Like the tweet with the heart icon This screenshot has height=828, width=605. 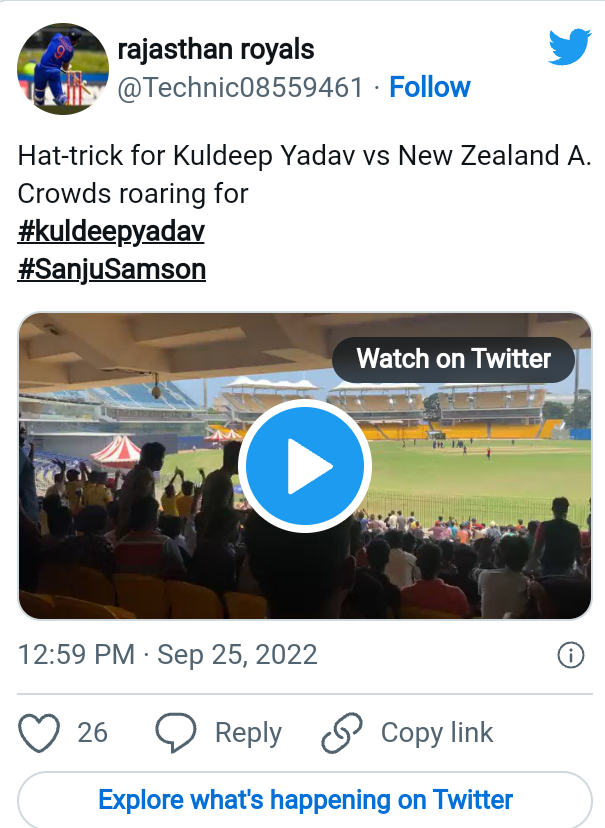tap(40, 733)
